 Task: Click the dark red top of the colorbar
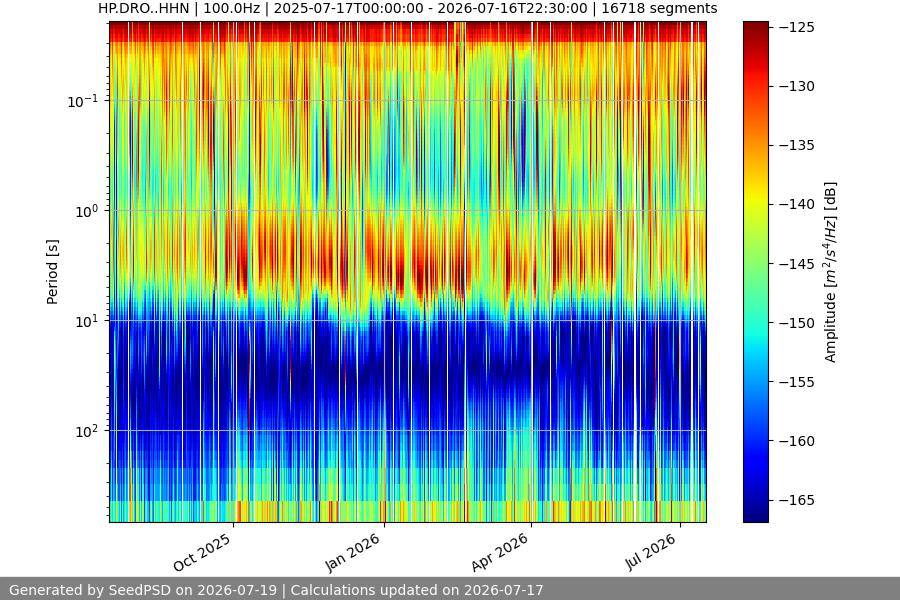pyautogui.click(x=755, y=26)
